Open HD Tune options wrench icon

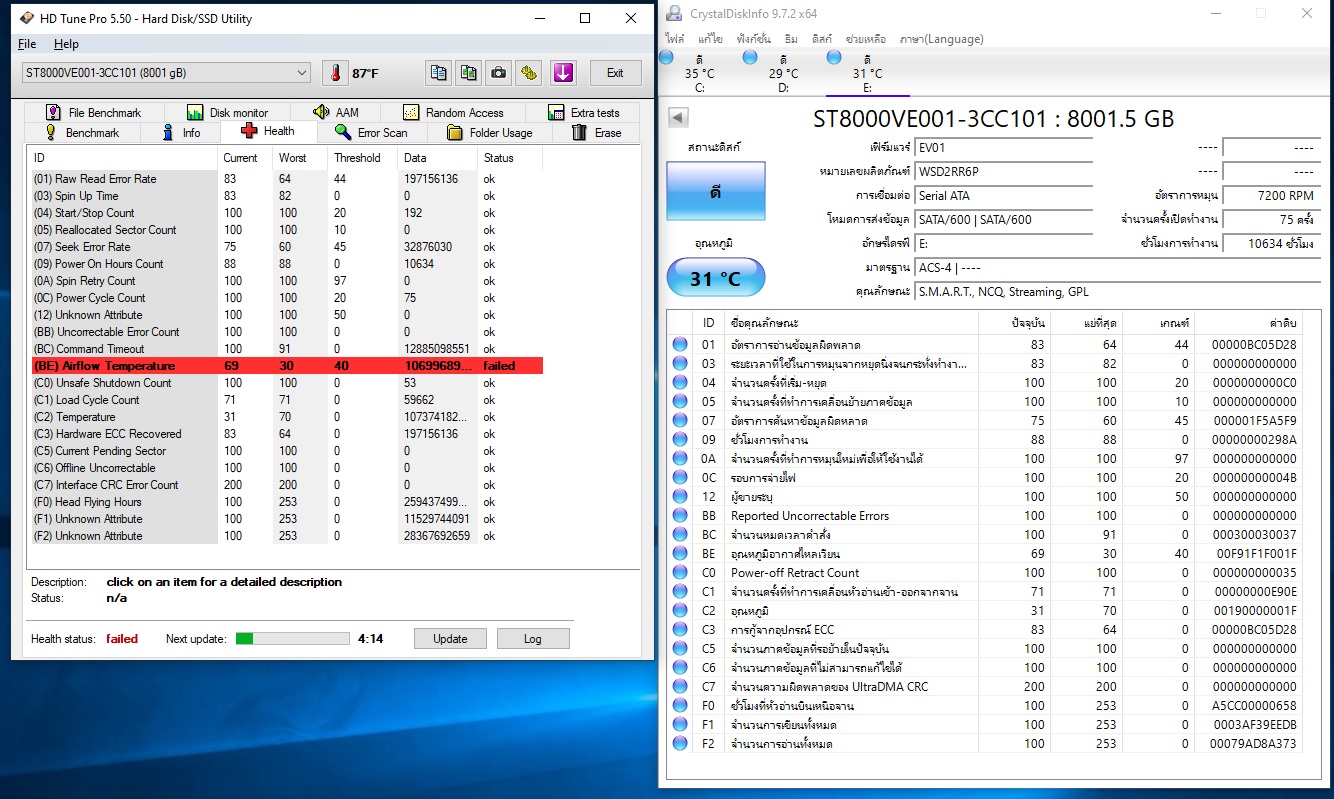click(x=530, y=73)
